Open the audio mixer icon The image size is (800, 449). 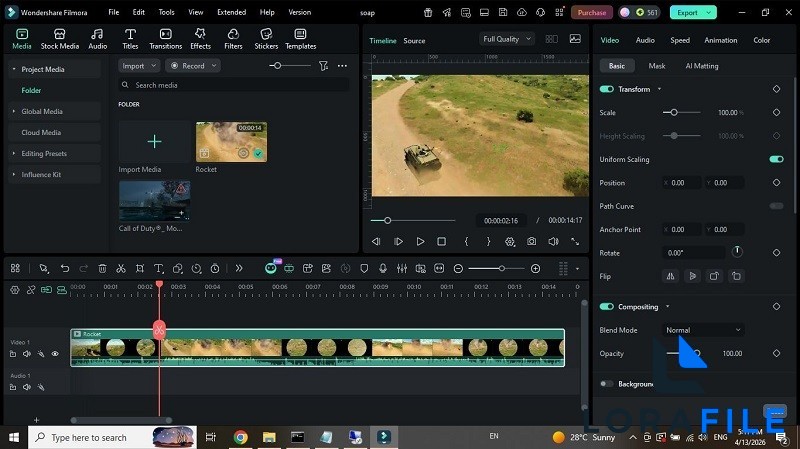[x=402, y=268]
